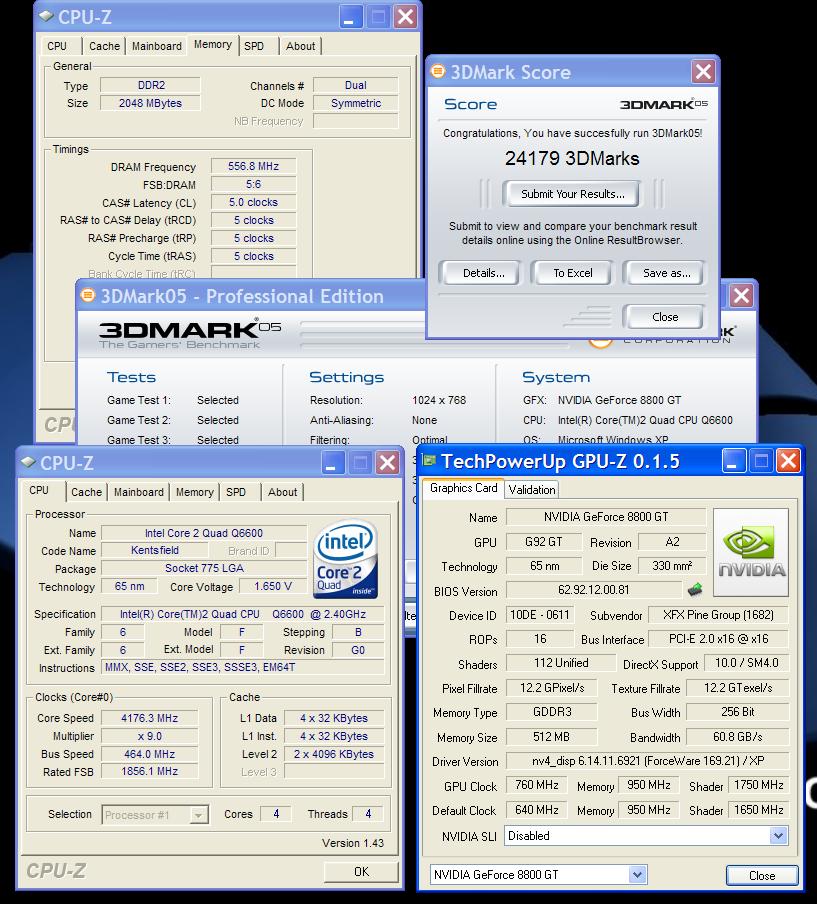The image size is (817, 904).
Task: Click the 3DMark05 Professional Edition title icon
Action: (x=88, y=295)
